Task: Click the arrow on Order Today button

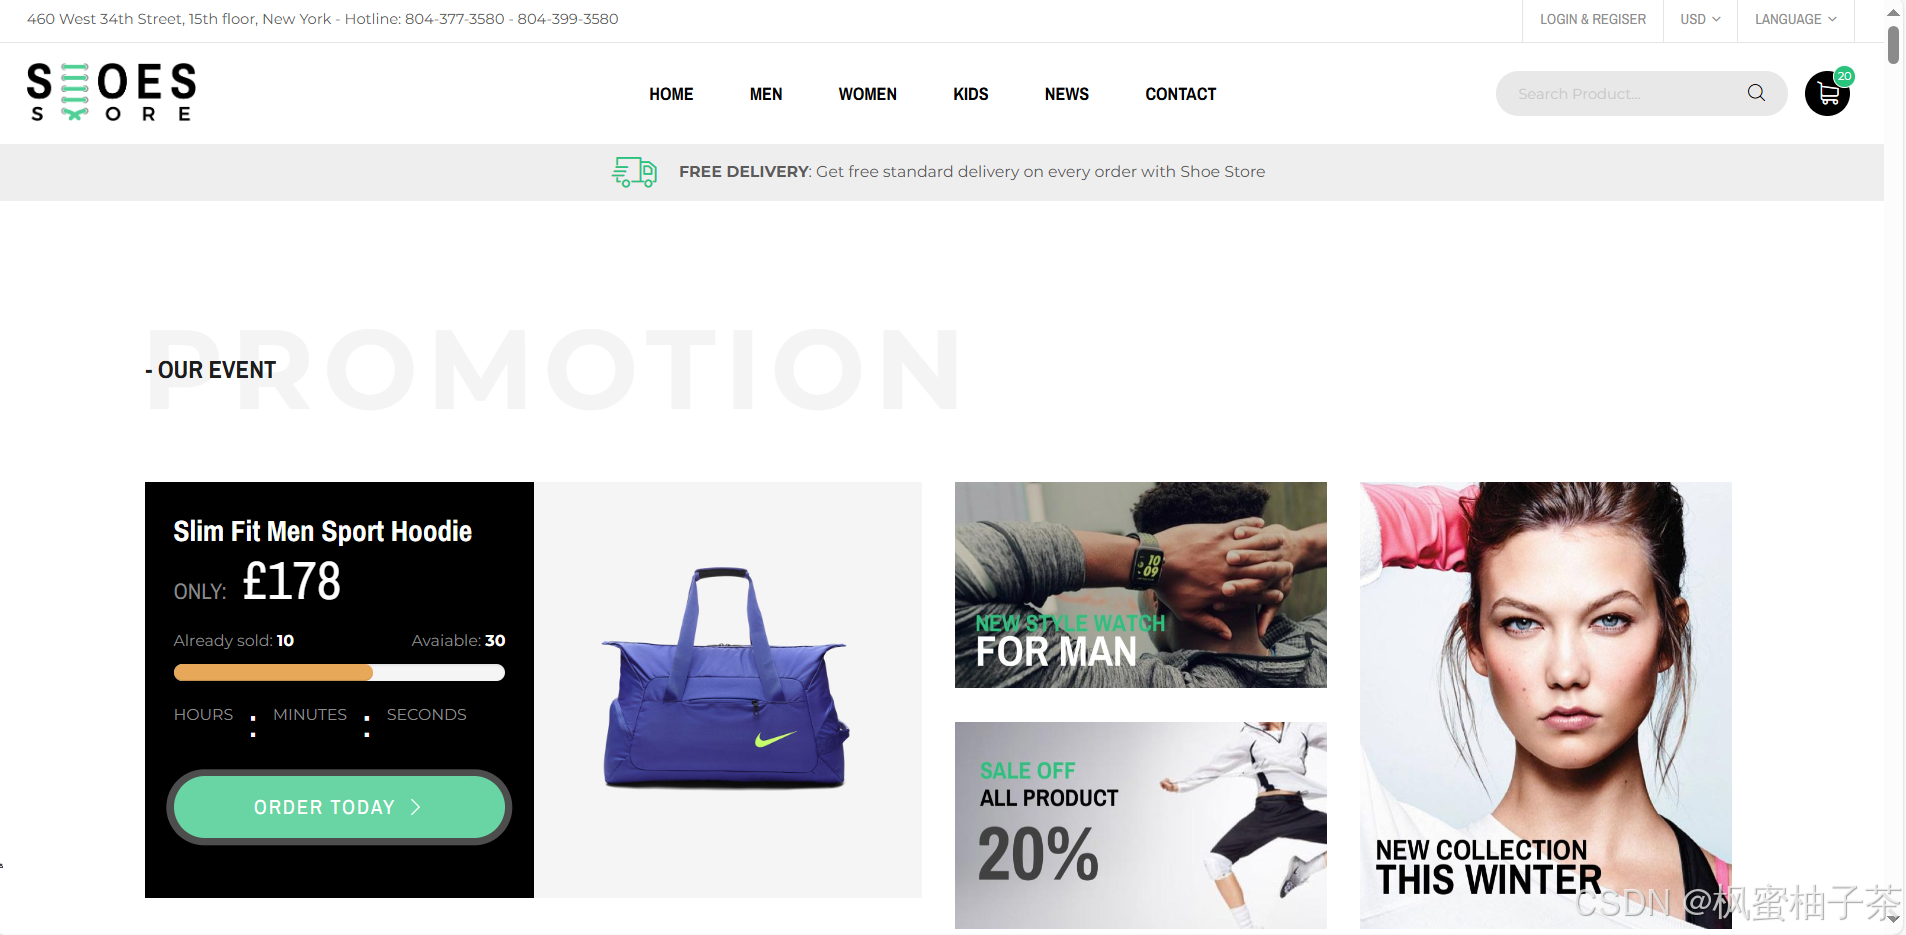Action: [416, 807]
